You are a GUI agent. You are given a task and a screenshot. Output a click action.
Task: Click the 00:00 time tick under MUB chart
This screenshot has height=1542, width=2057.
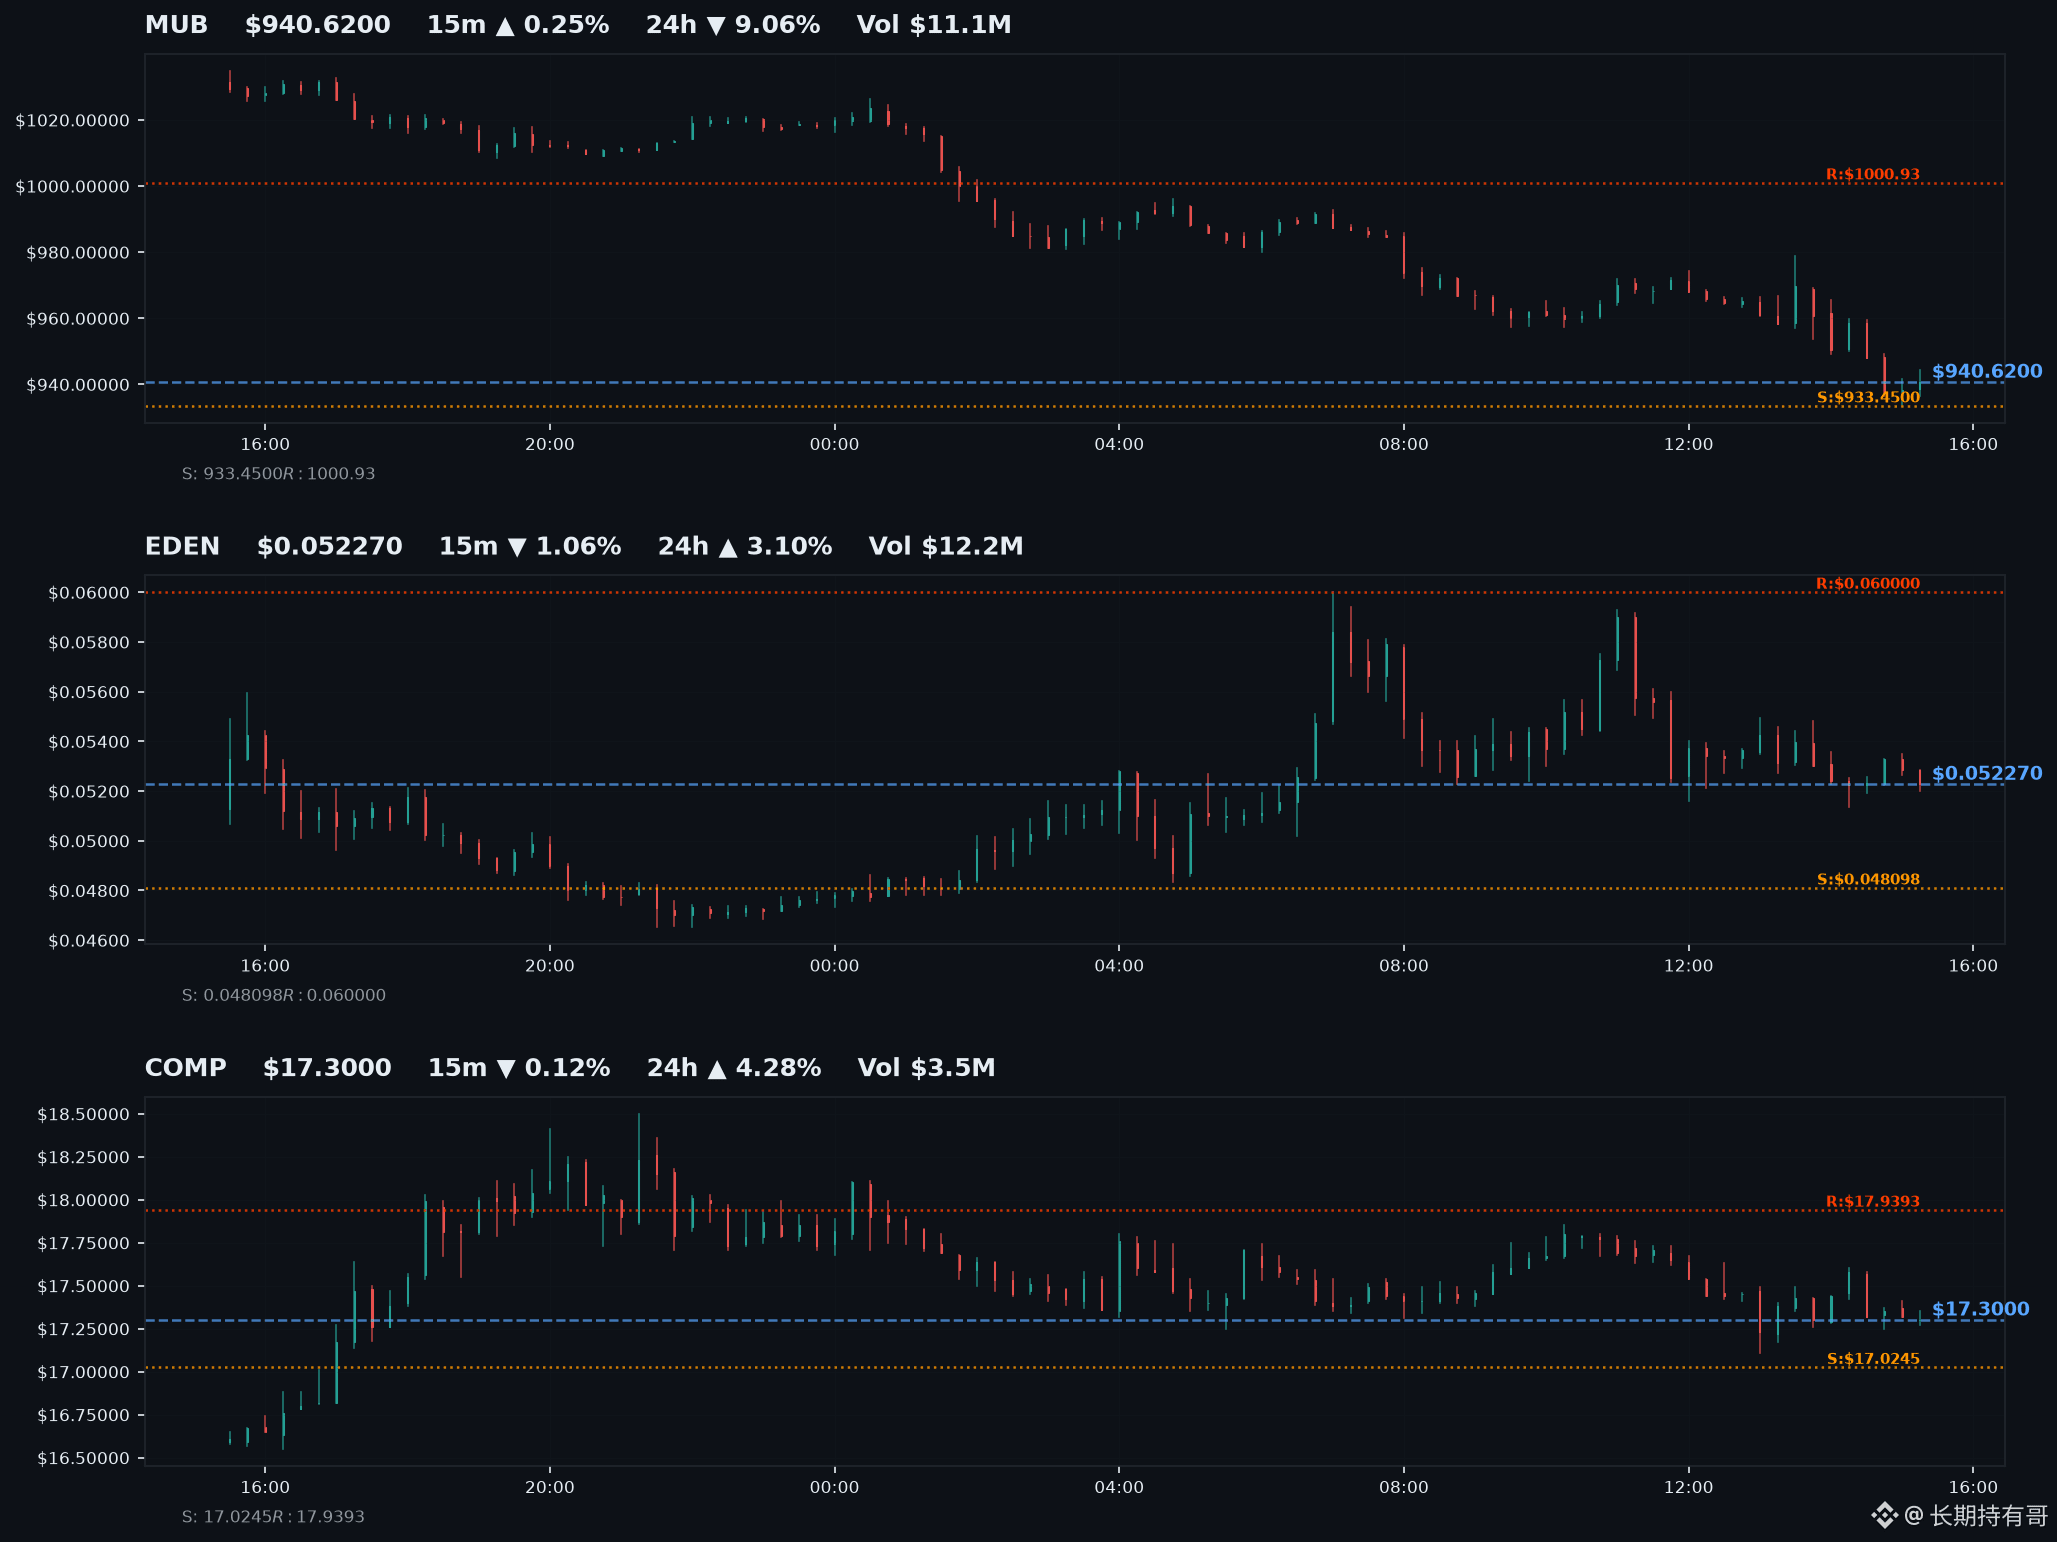click(834, 444)
